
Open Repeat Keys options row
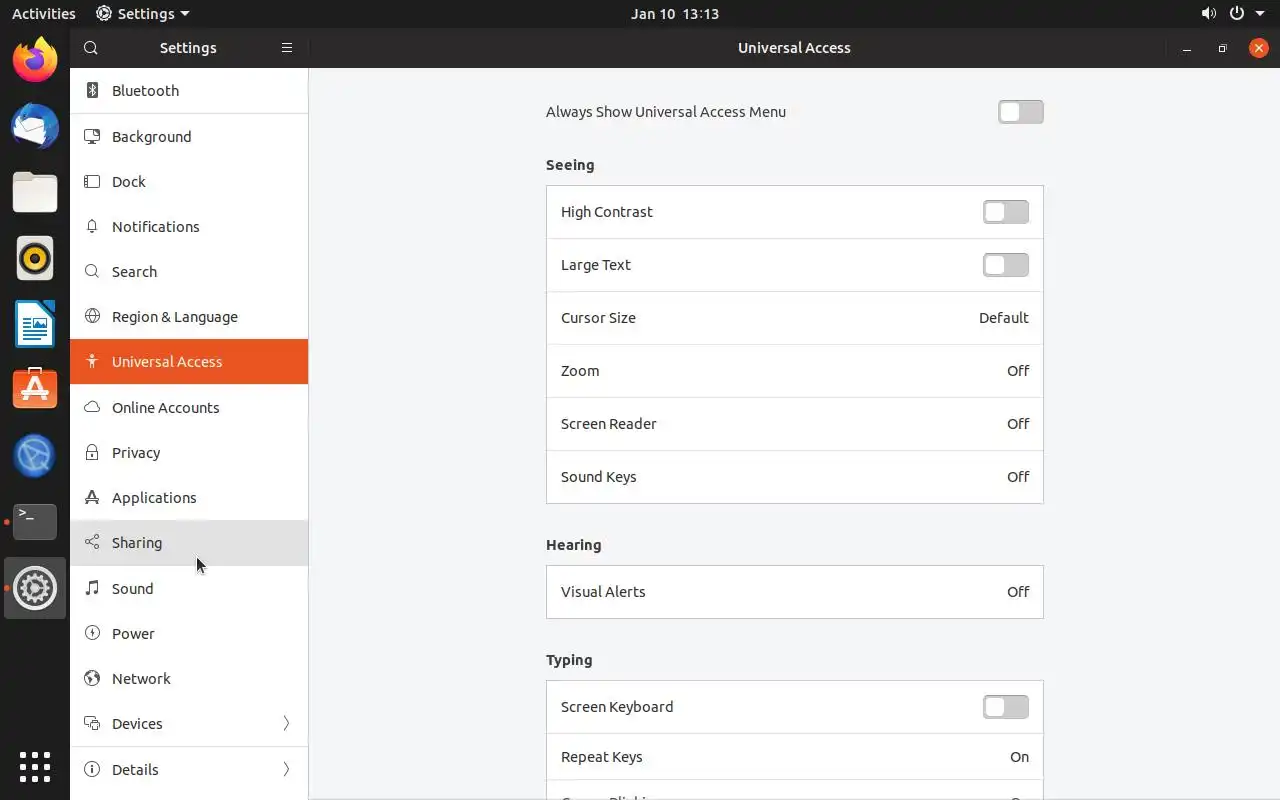click(794, 757)
